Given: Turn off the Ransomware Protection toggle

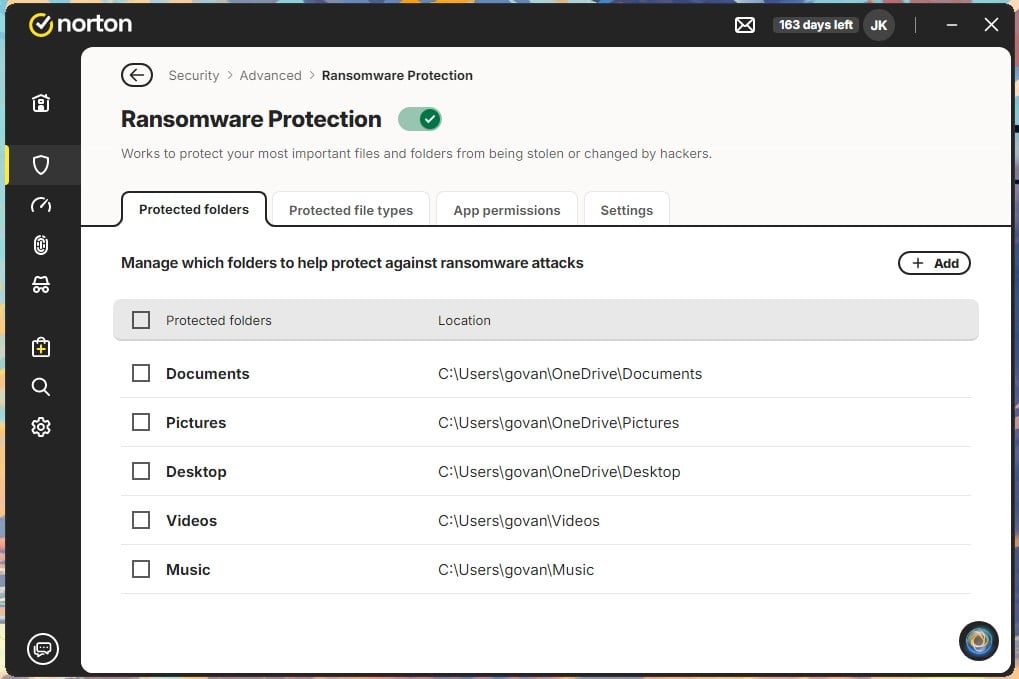Looking at the screenshot, I should click(x=420, y=120).
